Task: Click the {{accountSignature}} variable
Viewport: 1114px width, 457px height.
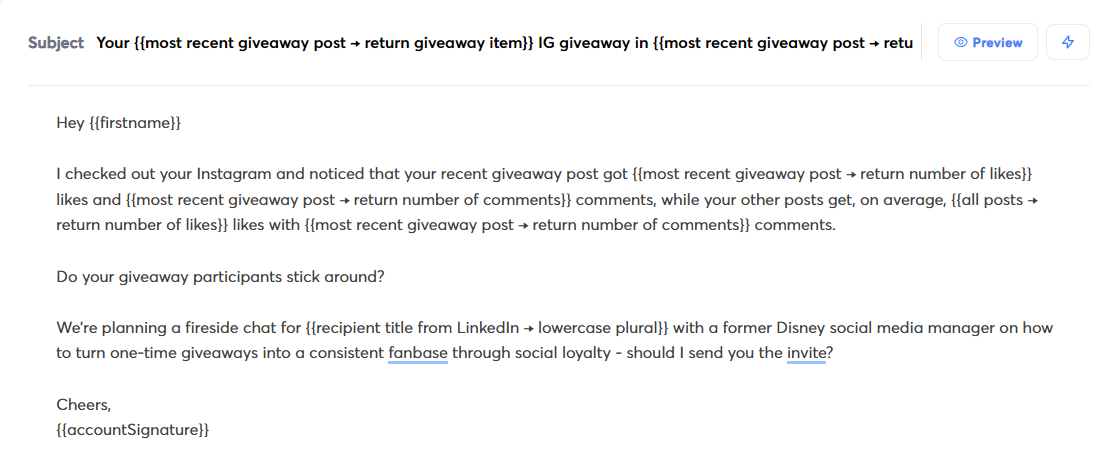Action: (x=133, y=430)
